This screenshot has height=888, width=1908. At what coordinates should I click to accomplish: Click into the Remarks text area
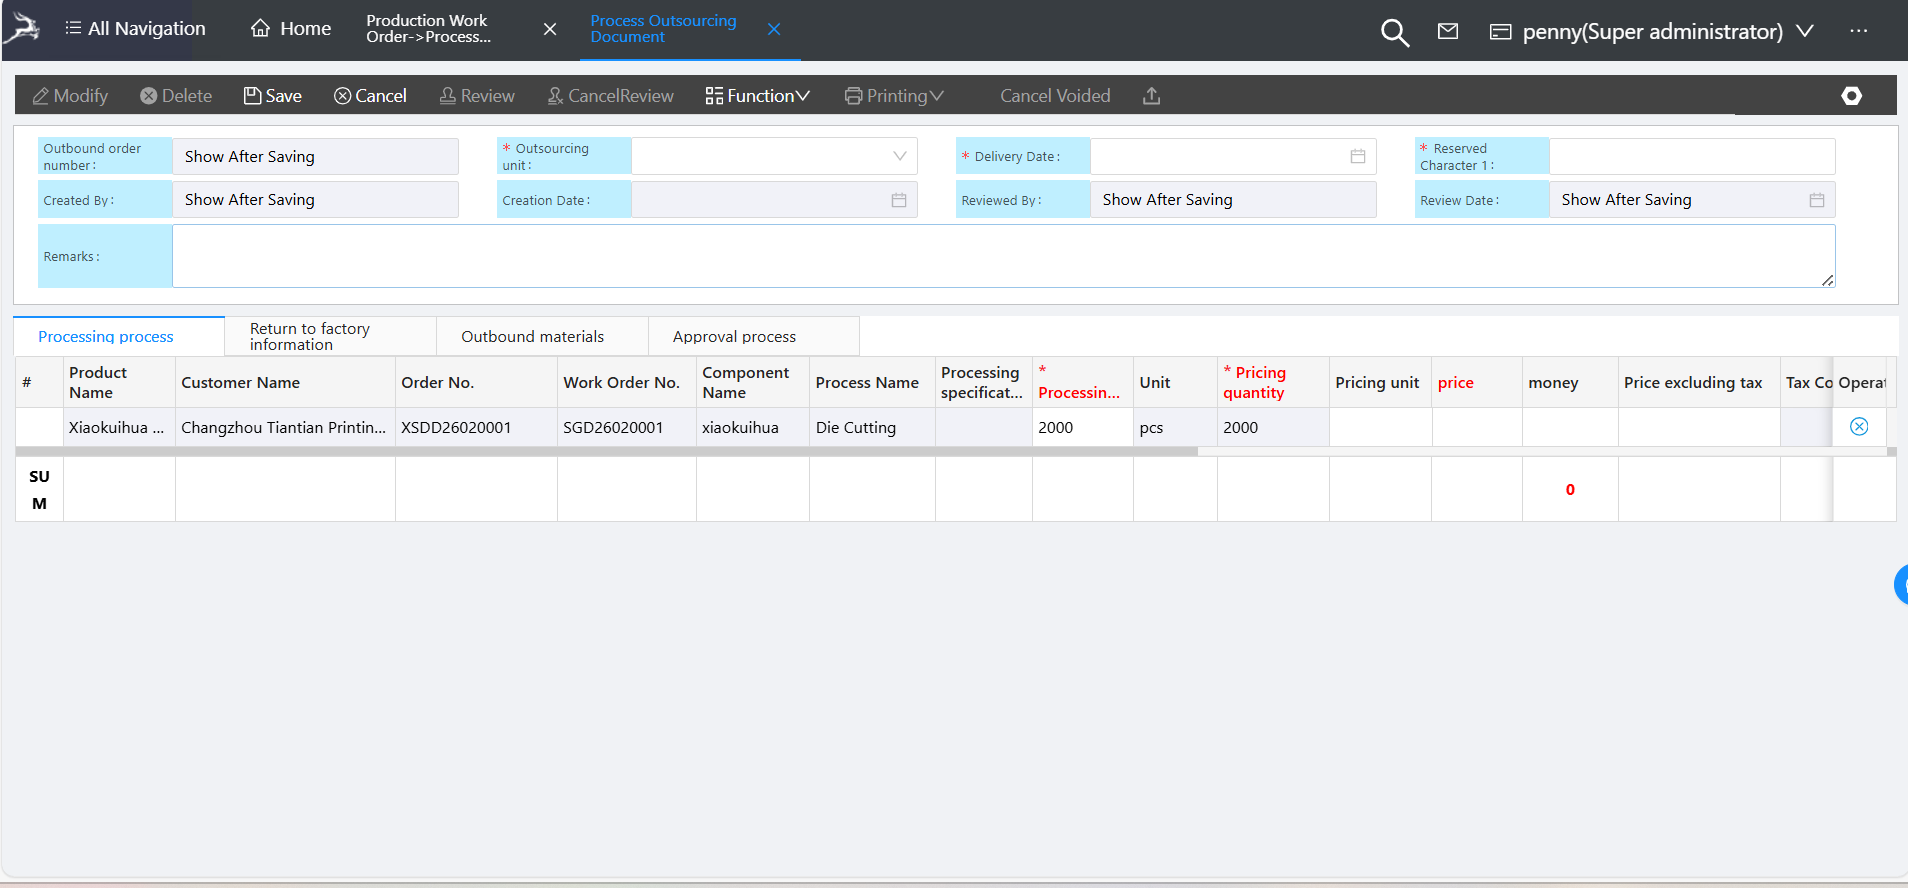coord(1002,256)
